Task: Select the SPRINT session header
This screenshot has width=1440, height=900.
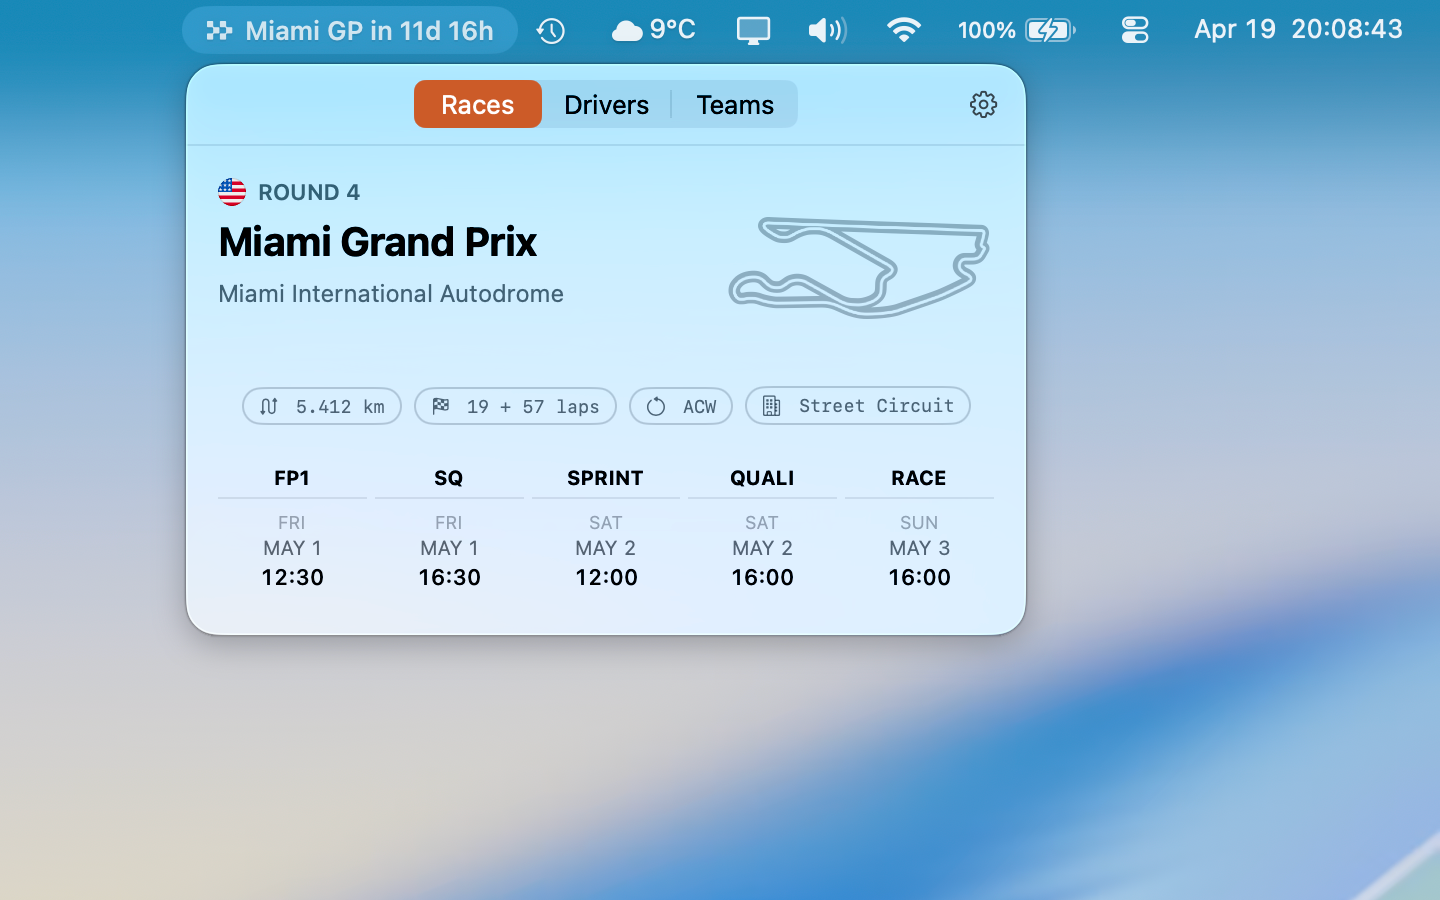Action: coord(605,478)
